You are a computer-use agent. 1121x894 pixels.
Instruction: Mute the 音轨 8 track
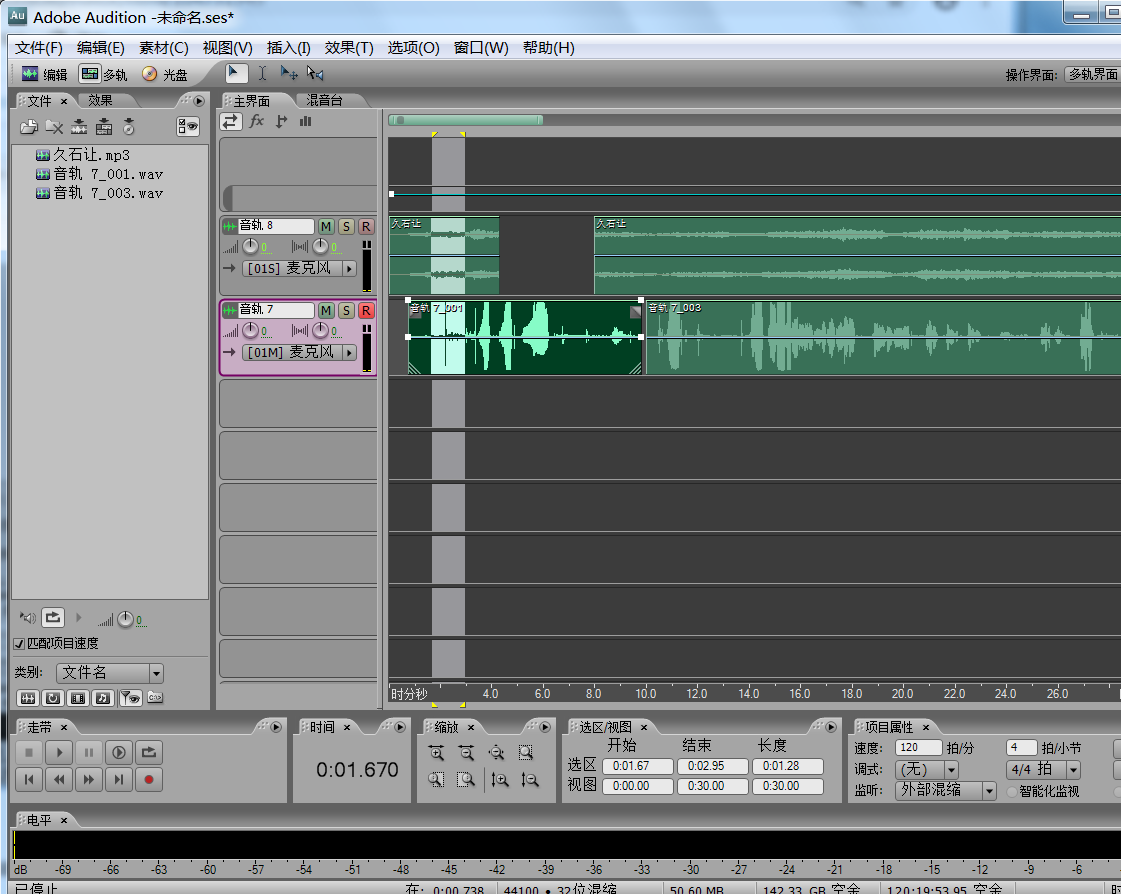[325, 226]
